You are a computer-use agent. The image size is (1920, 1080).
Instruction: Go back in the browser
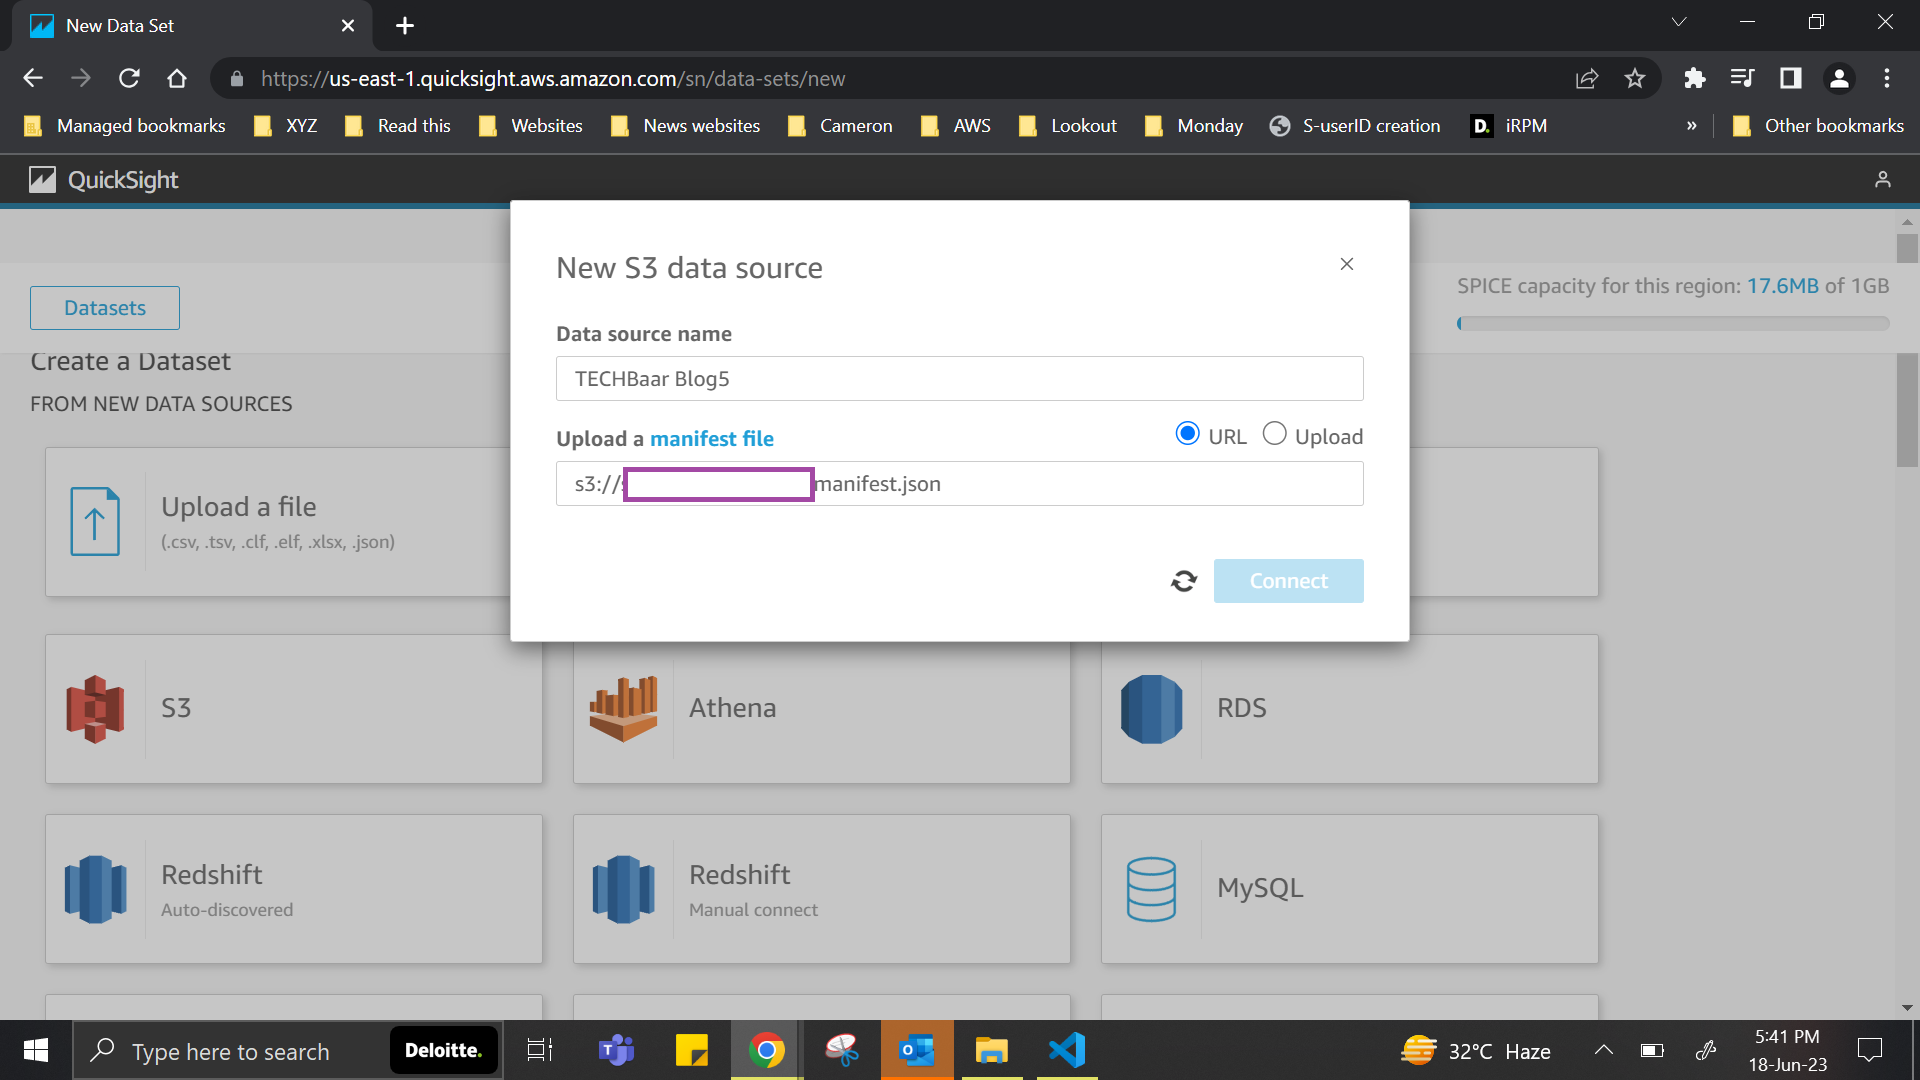(x=33, y=78)
